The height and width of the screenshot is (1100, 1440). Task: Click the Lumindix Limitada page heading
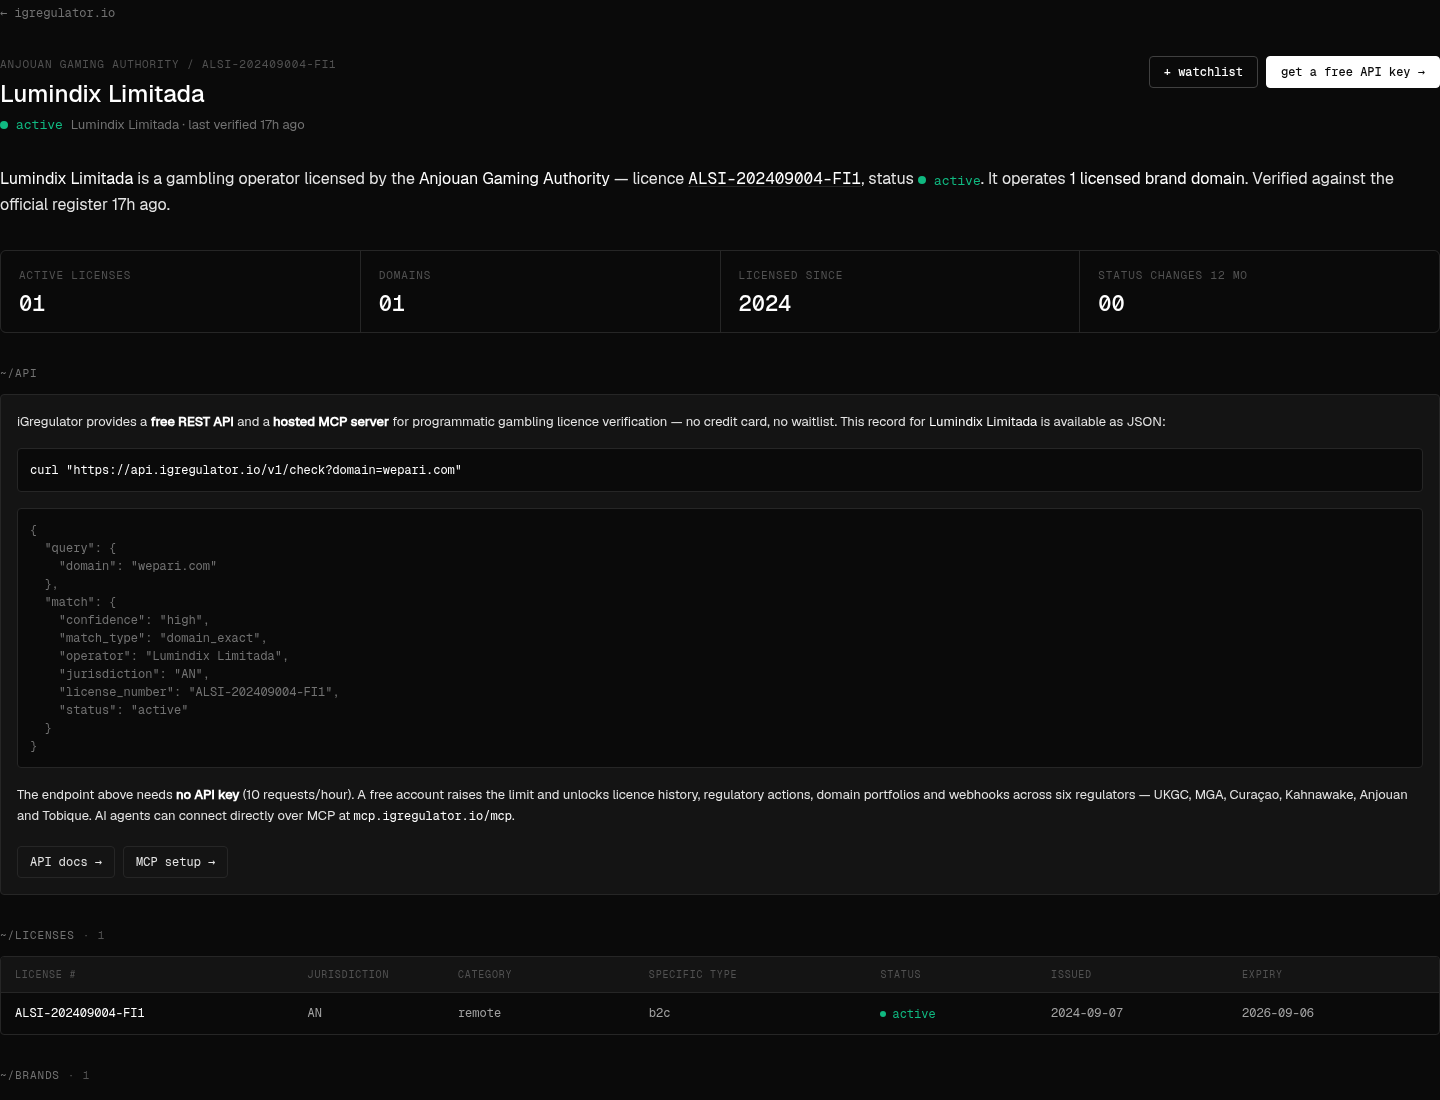tap(102, 94)
